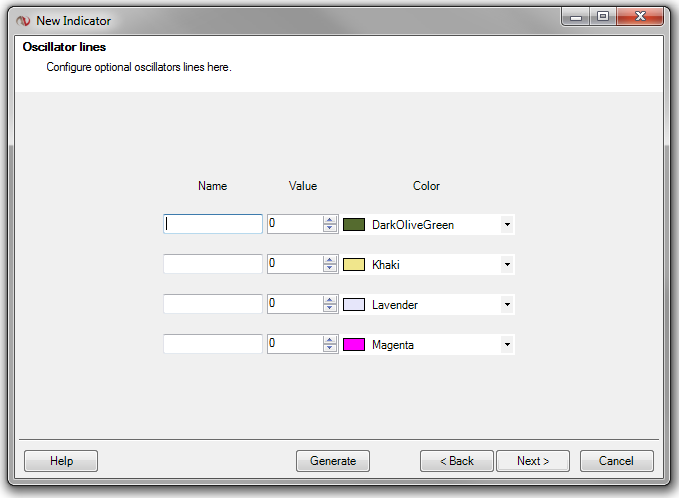
Task: Cancel the New Indicator wizard
Action: [x=617, y=461]
